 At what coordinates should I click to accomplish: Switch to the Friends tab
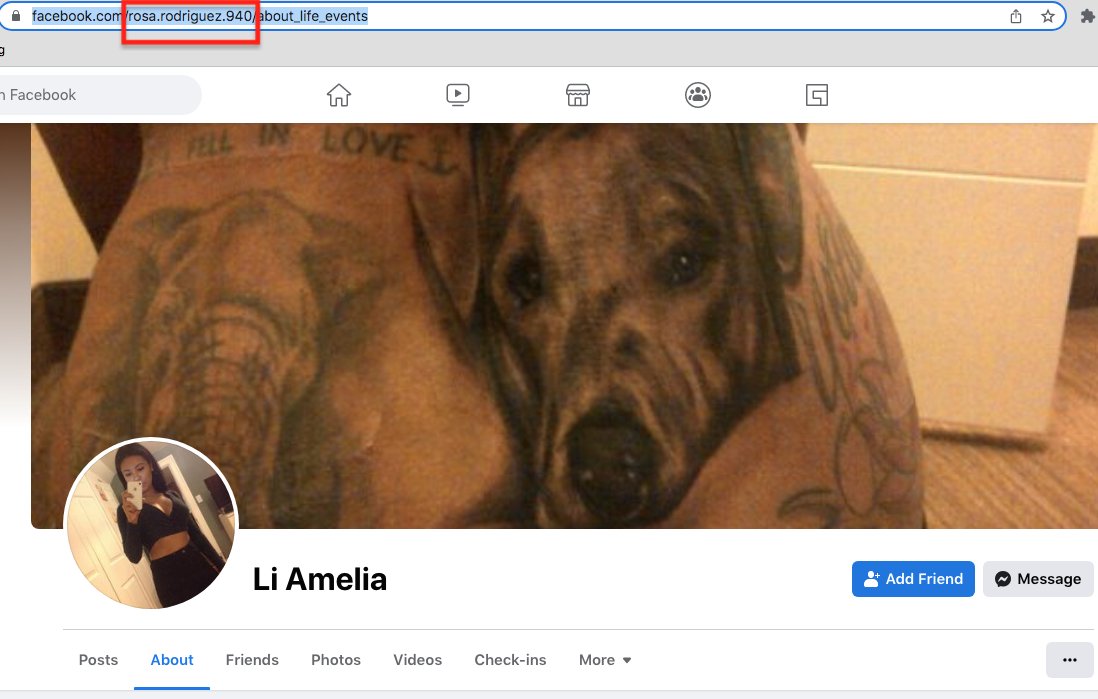(x=252, y=660)
